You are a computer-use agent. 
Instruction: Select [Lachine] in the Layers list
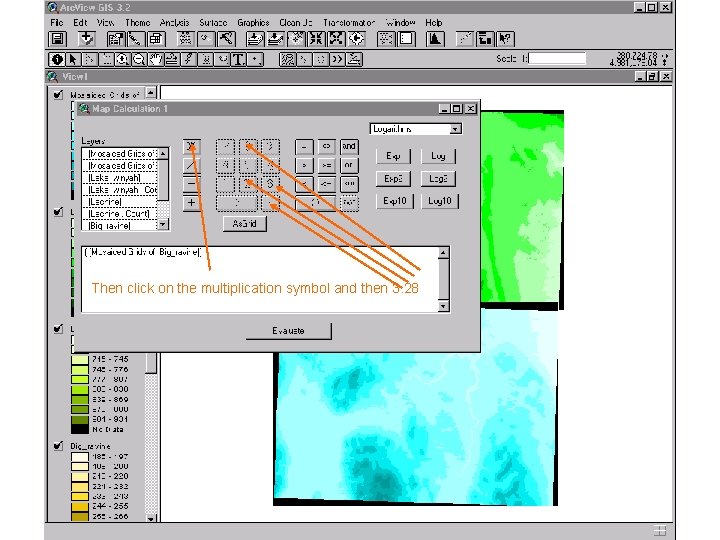click(120, 202)
